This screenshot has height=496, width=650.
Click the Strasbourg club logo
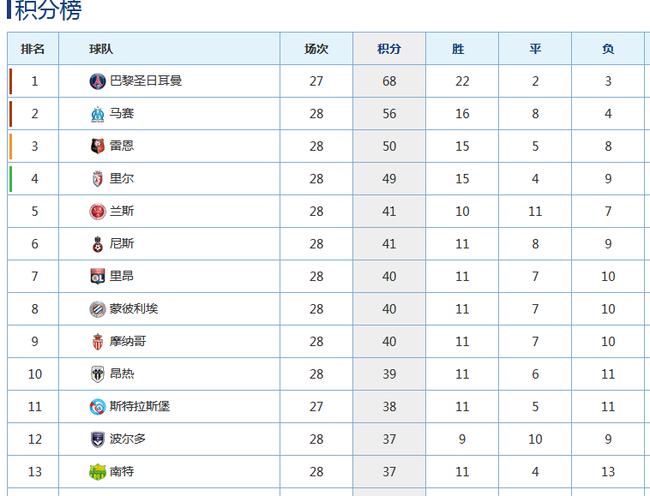(97, 406)
